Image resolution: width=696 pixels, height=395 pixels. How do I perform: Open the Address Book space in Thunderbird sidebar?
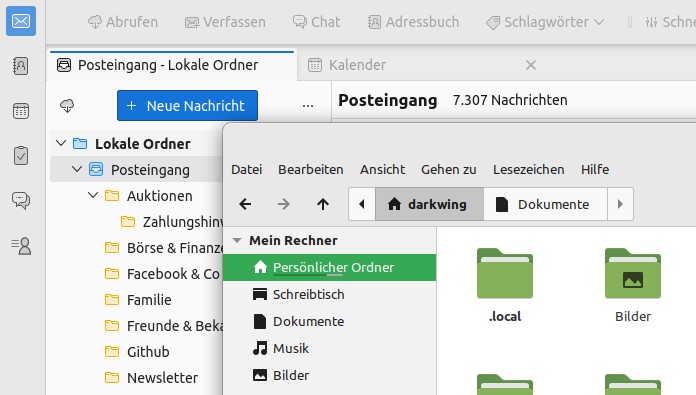pos(21,66)
